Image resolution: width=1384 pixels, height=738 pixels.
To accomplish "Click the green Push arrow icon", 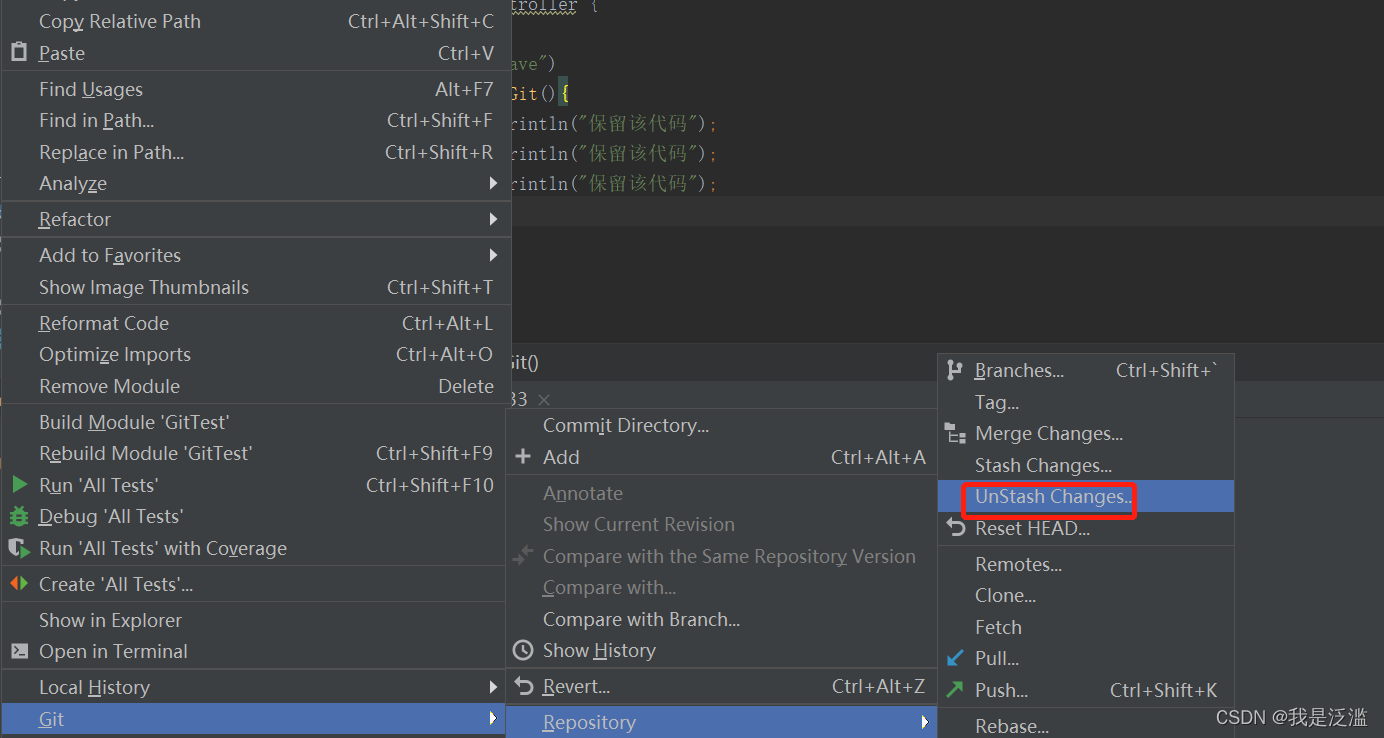I will (955, 690).
